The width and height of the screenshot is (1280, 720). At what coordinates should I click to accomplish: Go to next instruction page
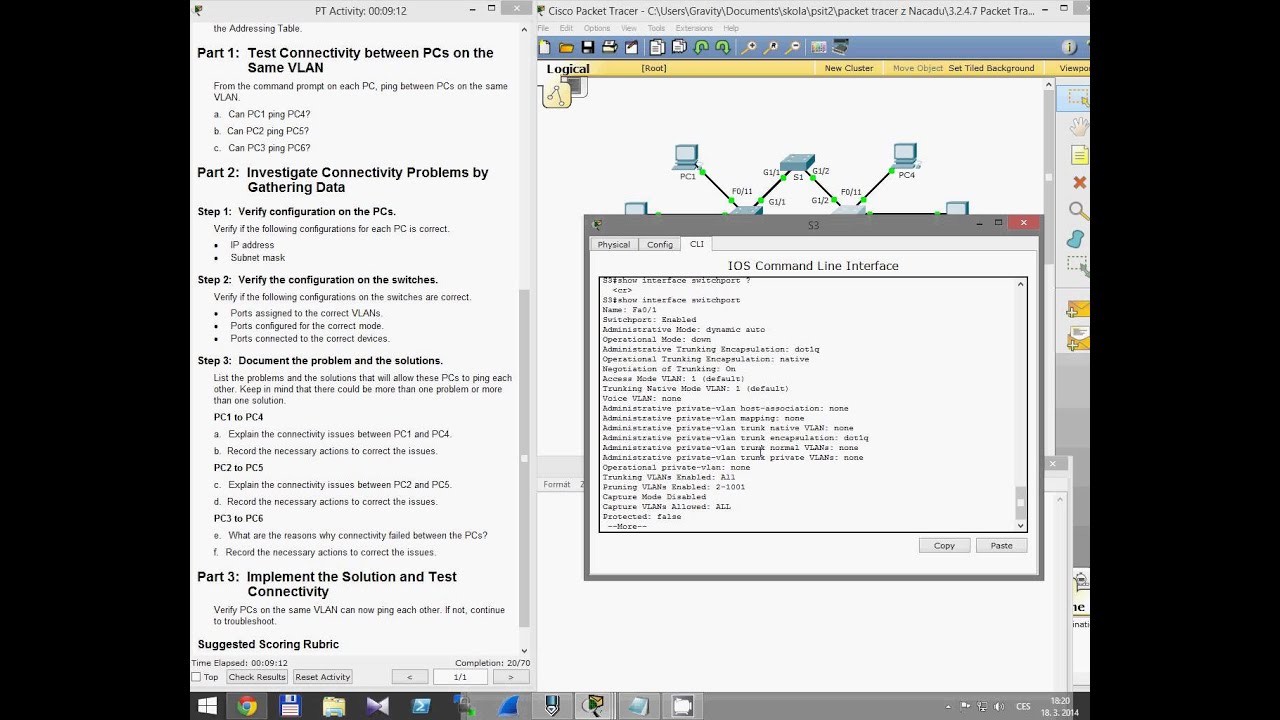coord(510,677)
